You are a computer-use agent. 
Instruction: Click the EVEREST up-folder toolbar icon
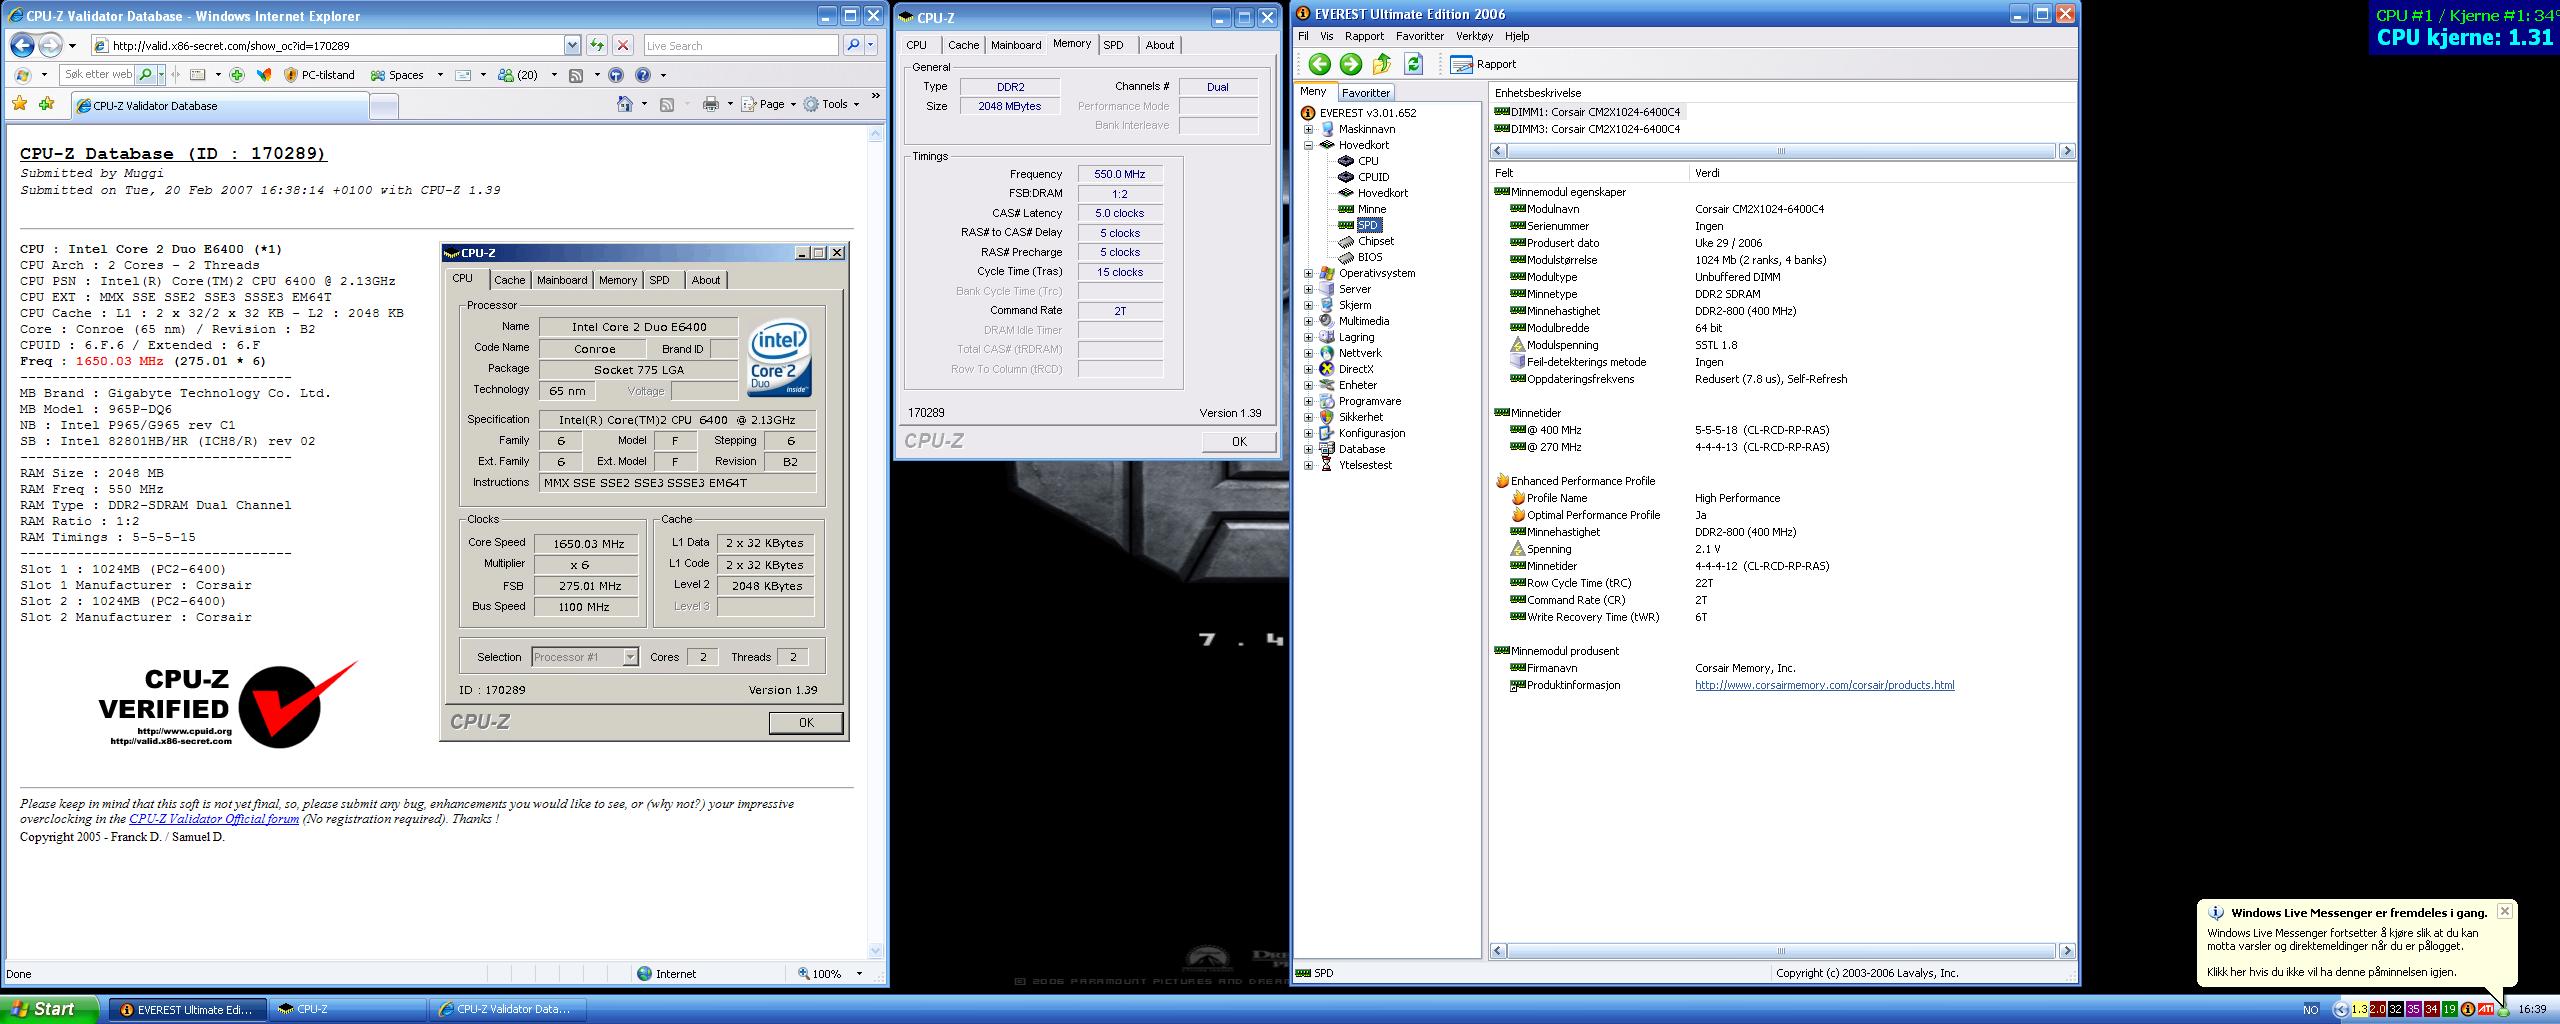click(1382, 64)
